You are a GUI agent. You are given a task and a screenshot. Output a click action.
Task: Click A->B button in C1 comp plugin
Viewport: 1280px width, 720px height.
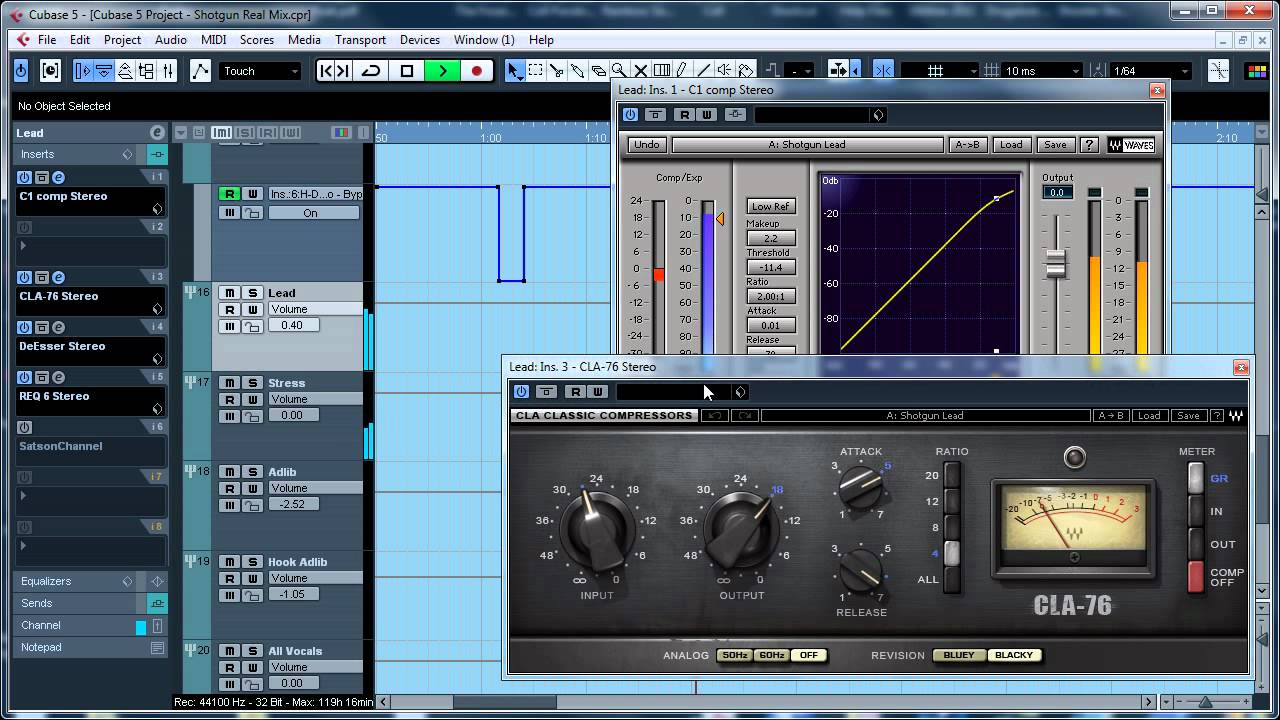pos(968,145)
